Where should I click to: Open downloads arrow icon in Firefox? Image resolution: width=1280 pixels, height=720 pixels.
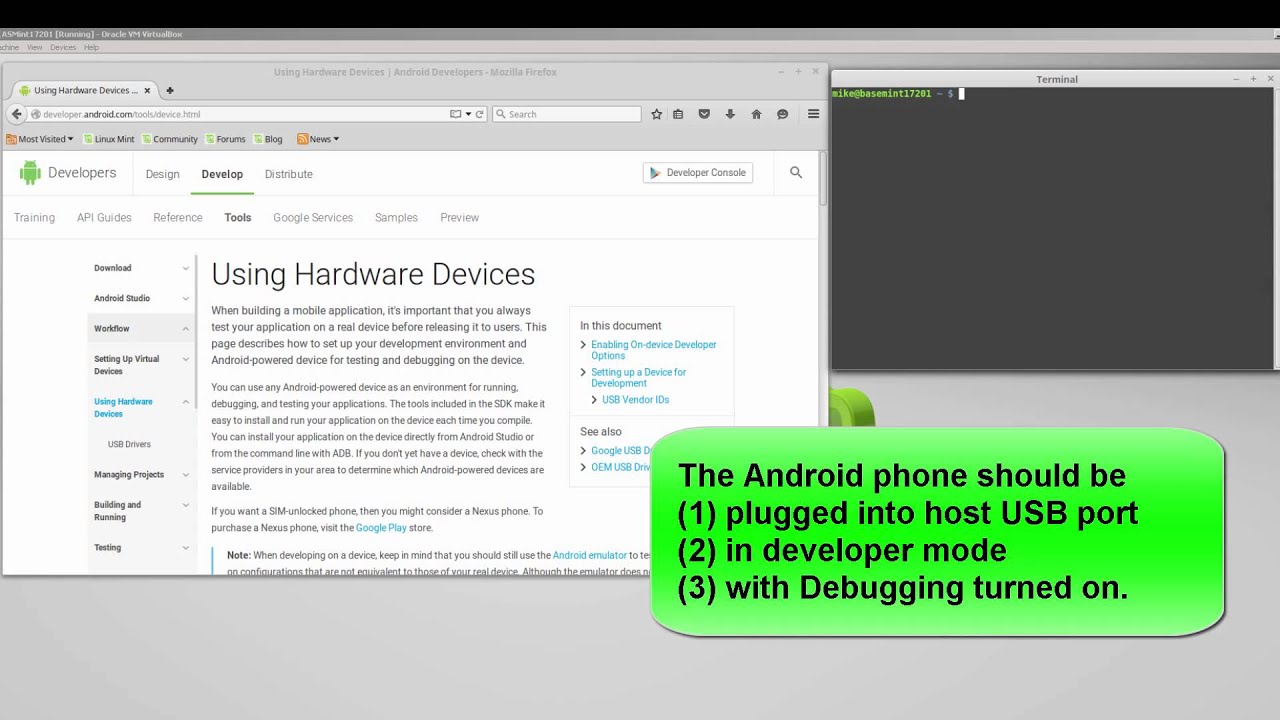730,114
